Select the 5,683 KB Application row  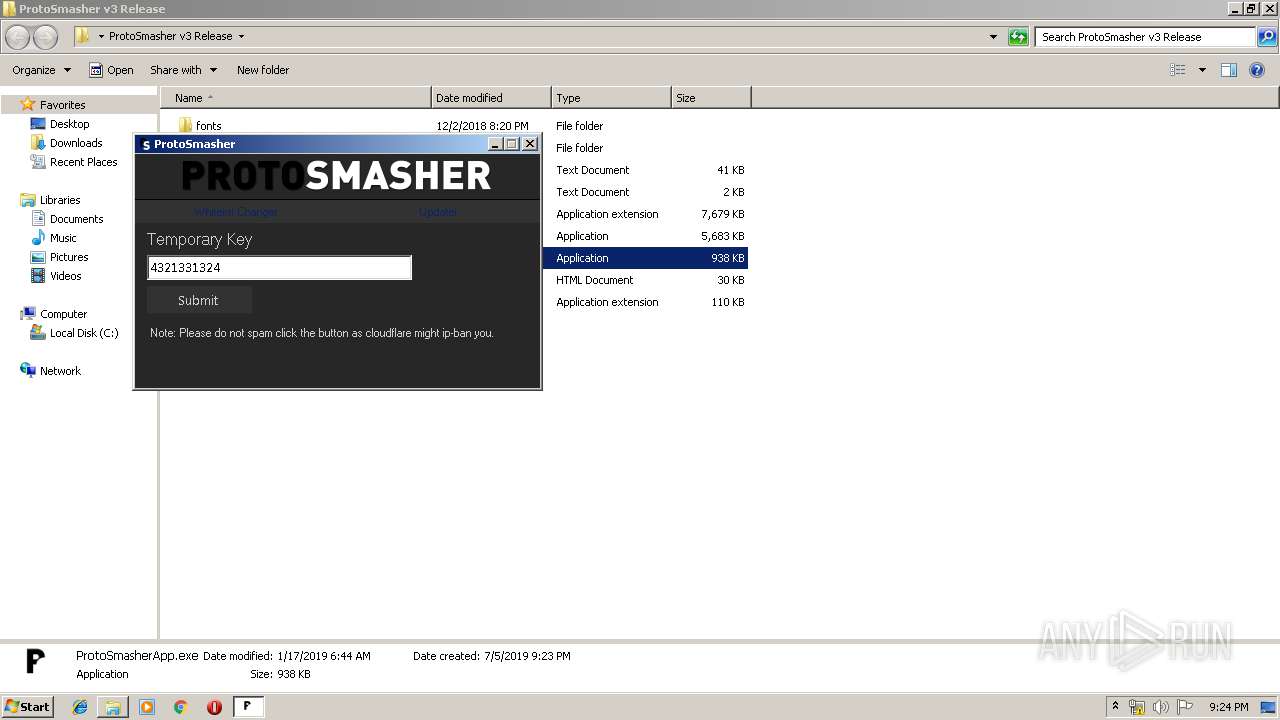coord(645,236)
